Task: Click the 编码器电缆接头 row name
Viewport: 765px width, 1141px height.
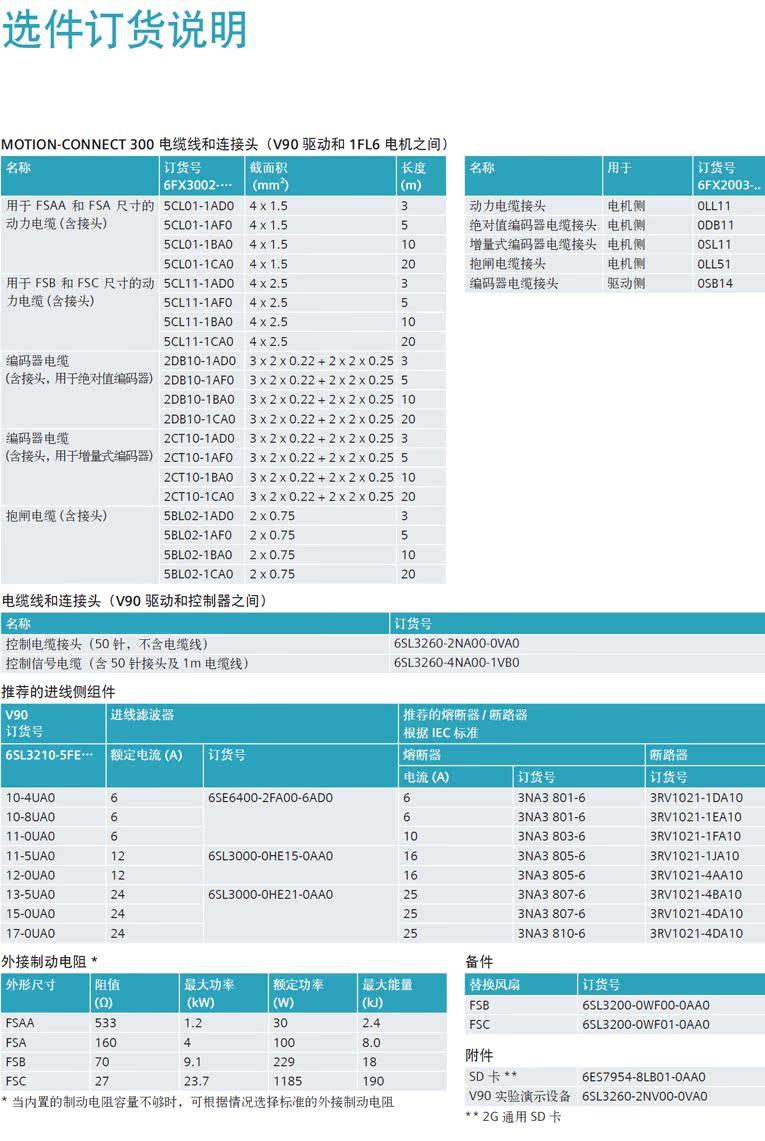Action: pos(514,283)
